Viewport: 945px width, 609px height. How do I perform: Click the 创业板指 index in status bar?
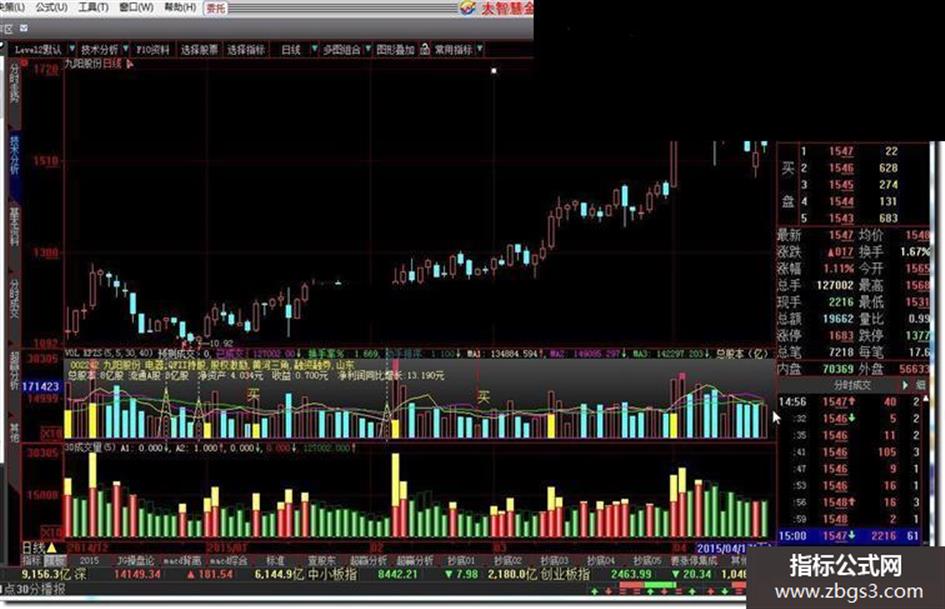565,575
